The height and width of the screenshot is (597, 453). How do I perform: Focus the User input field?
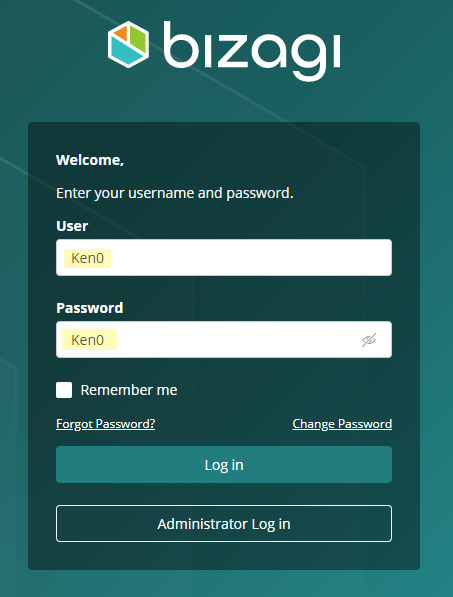tap(224, 257)
